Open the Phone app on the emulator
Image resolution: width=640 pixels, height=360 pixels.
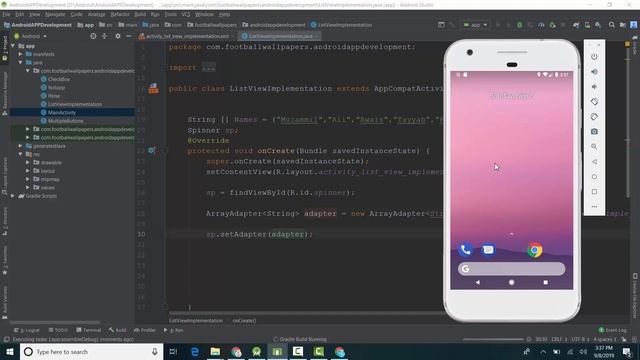pyautogui.click(x=465, y=249)
